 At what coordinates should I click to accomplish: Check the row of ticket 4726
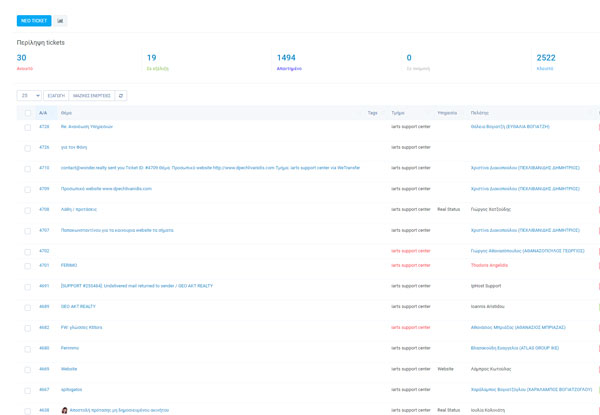tap(28, 148)
